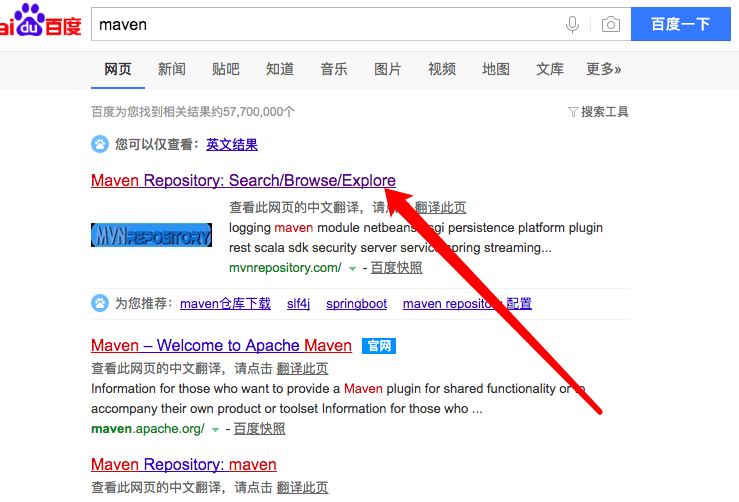The width and height of the screenshot is (739, 502).
Task: Click the slf4j suggestion link
Action: pos(298,304)
